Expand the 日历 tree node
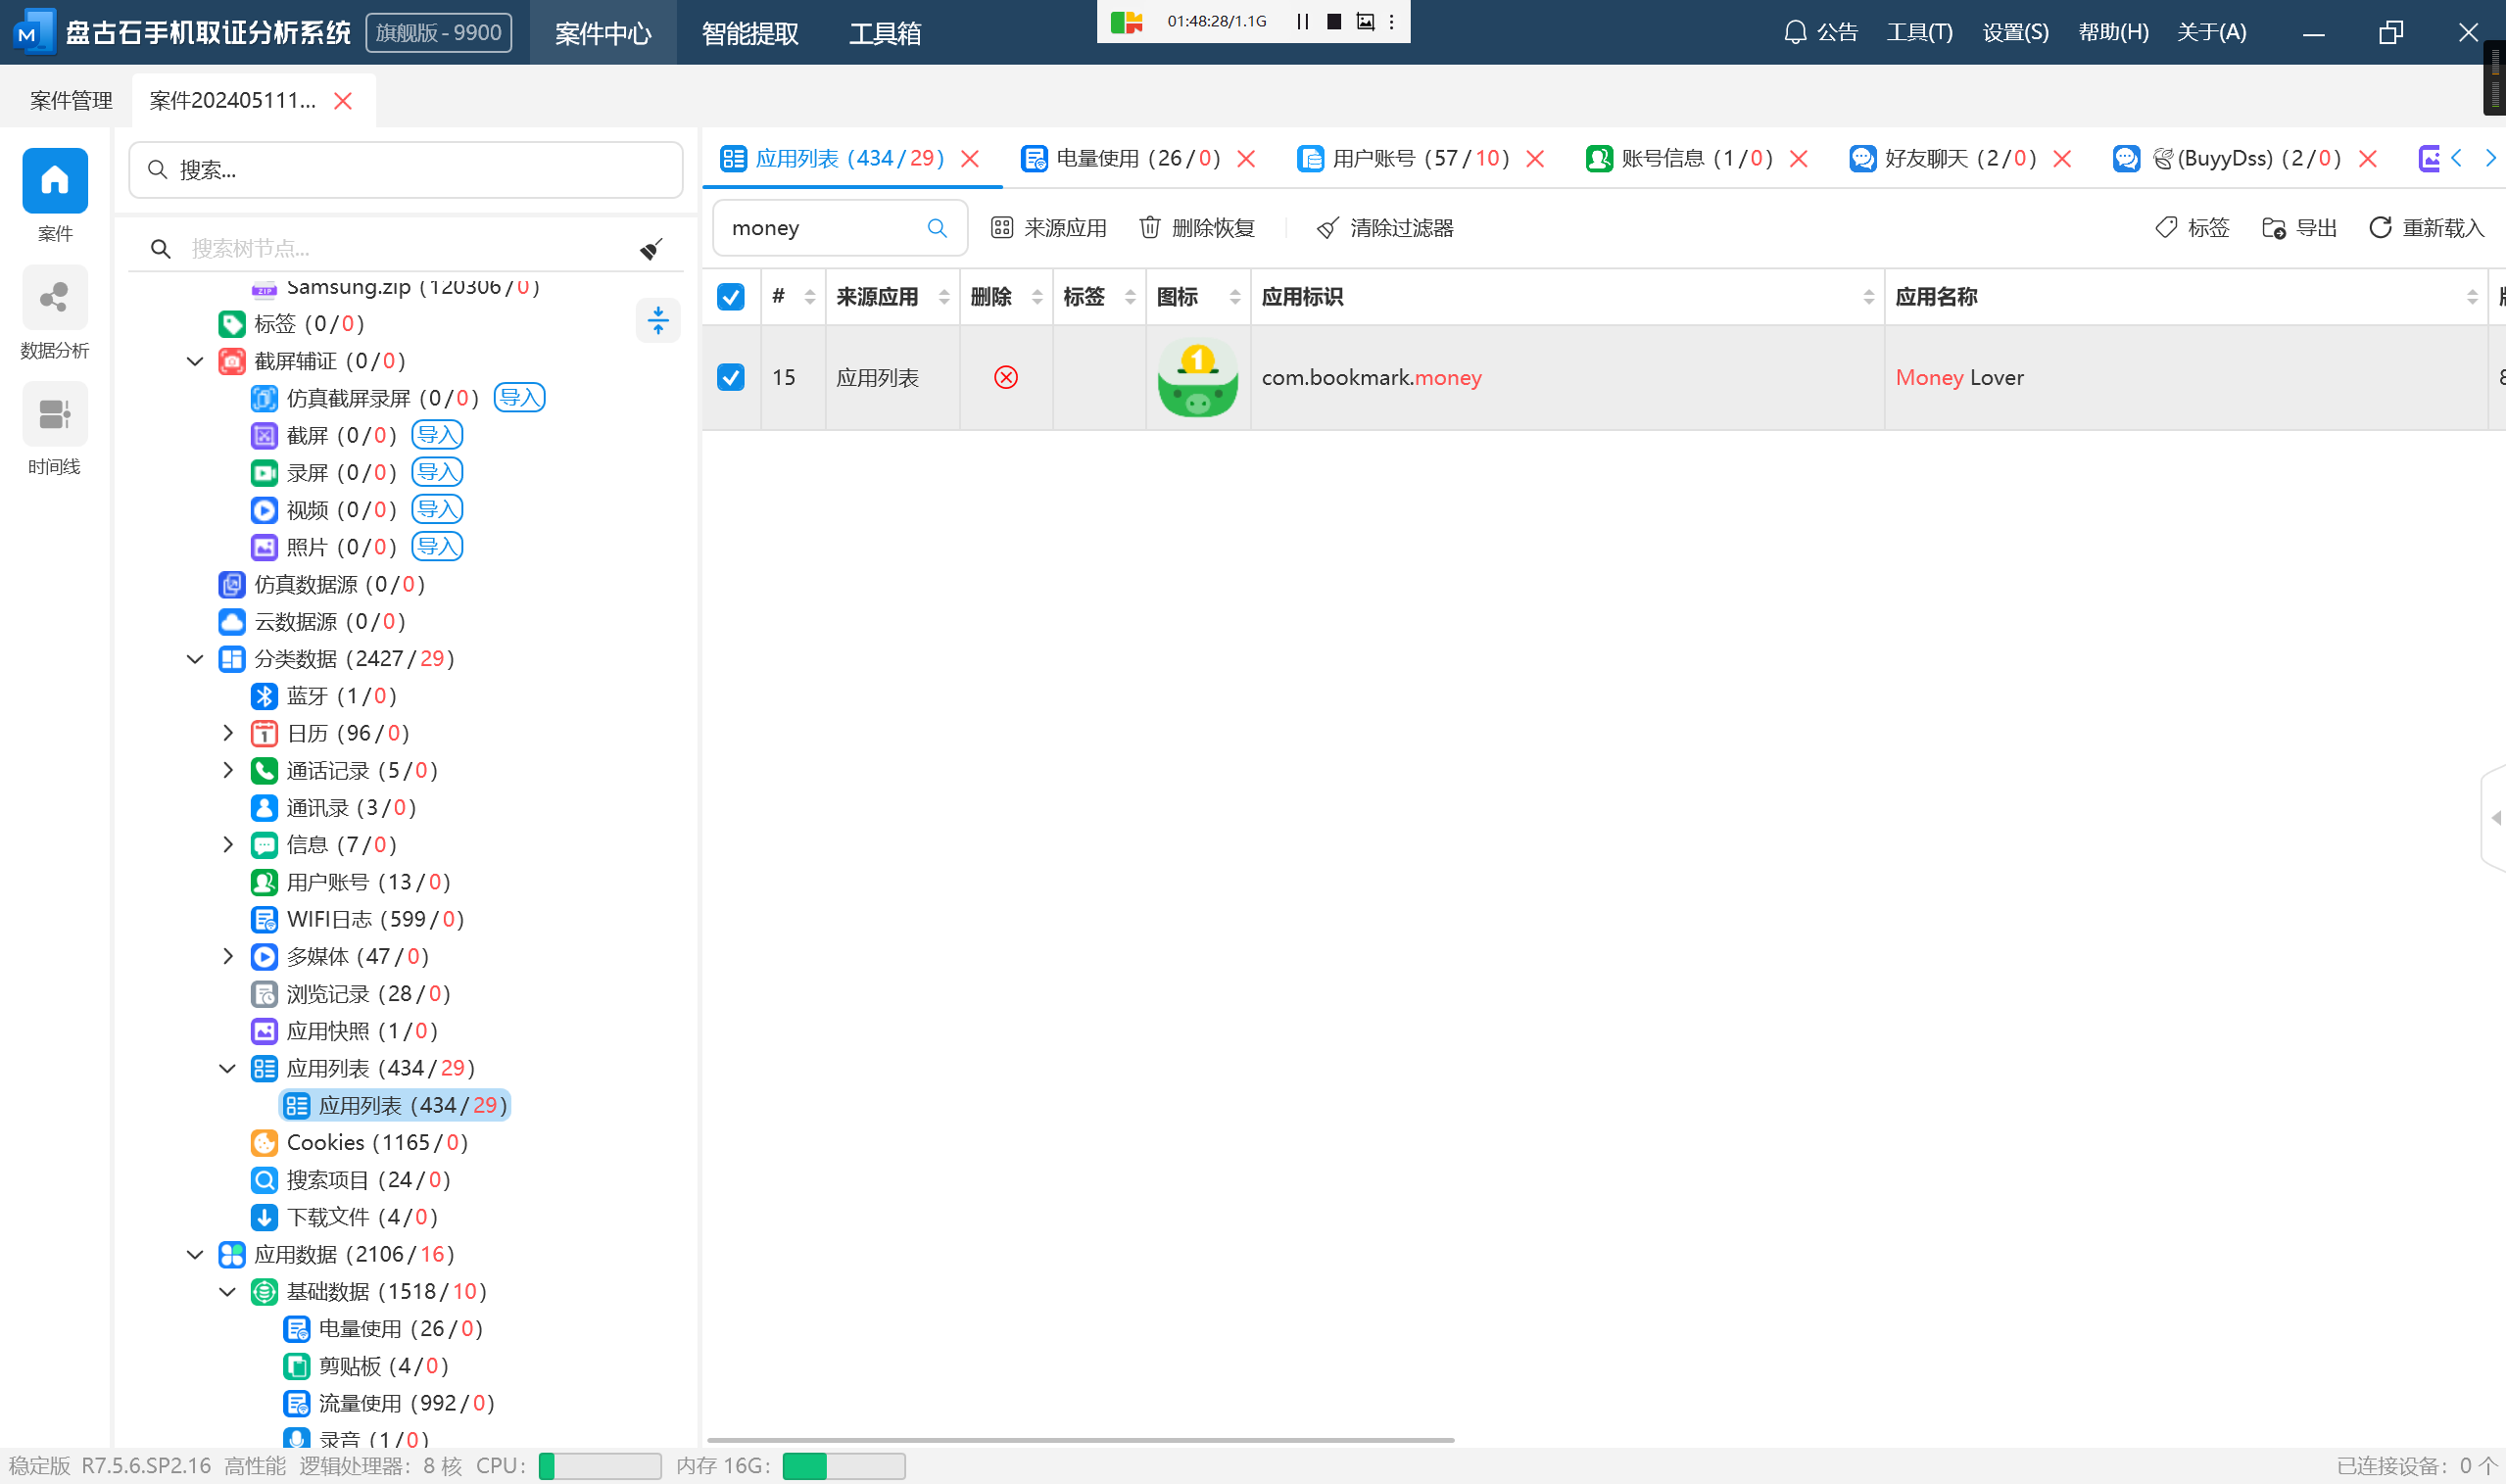 click(x=228, y=733)
